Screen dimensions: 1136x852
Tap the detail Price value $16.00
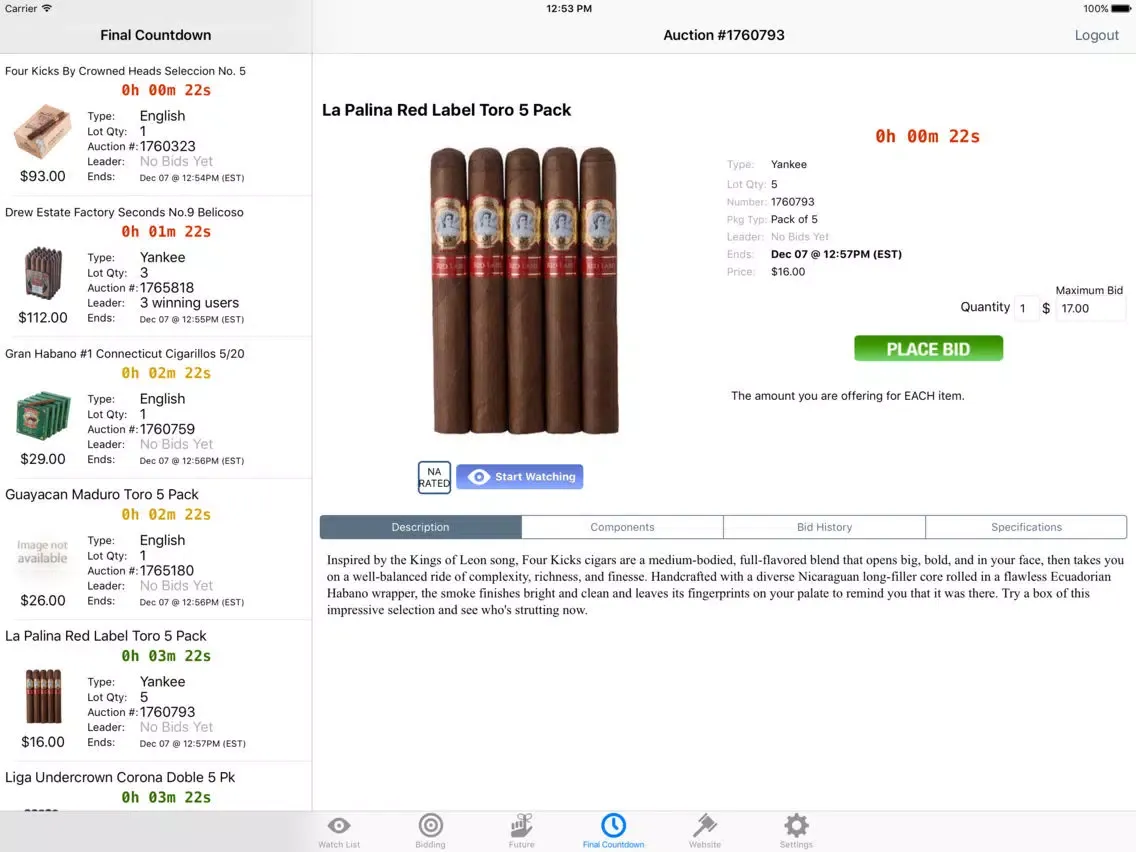[x=788, y=272]
